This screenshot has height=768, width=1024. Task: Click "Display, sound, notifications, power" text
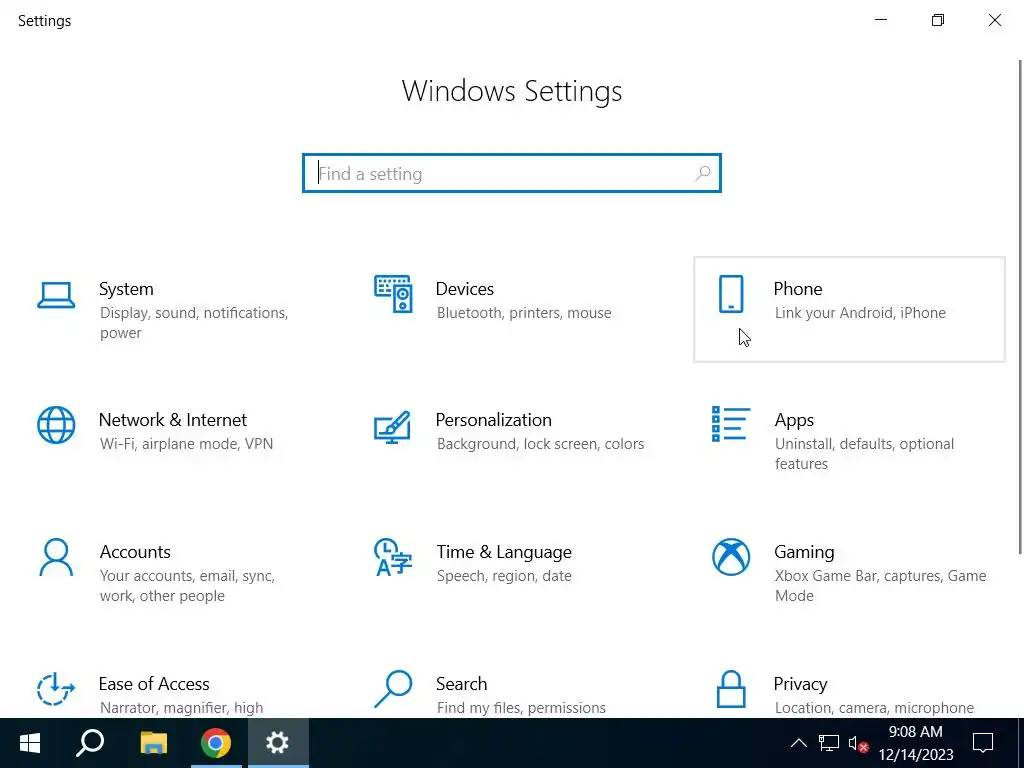click(194, 323)
